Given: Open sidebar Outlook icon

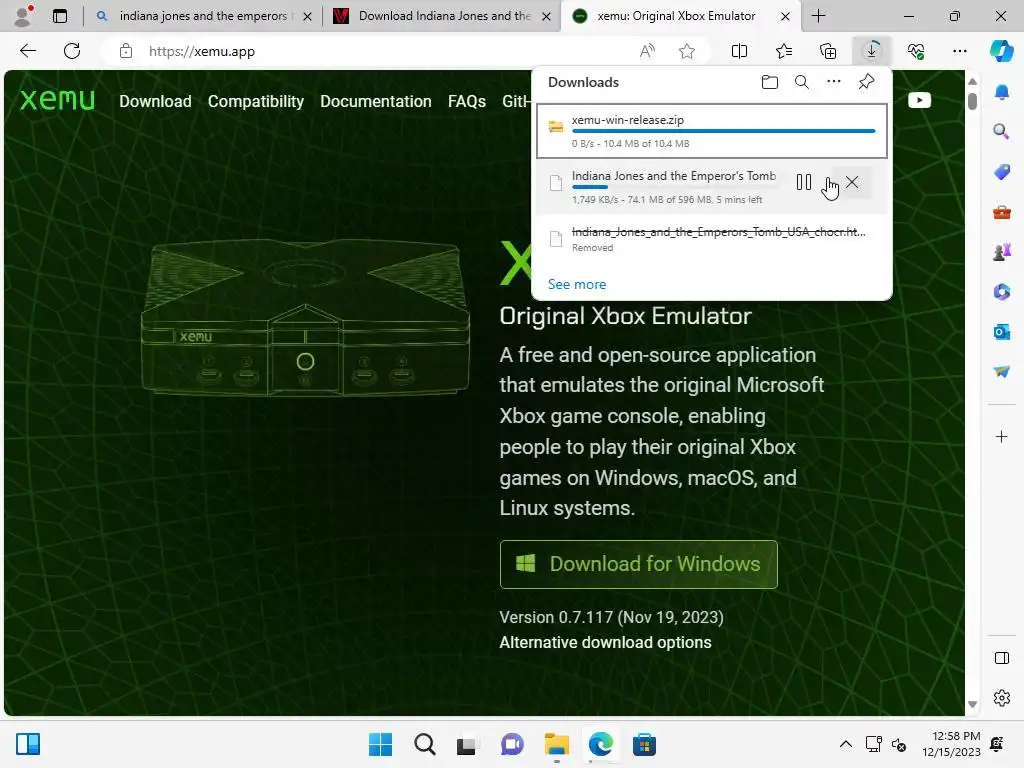Looking at the screenshot, I should 1001,332.
